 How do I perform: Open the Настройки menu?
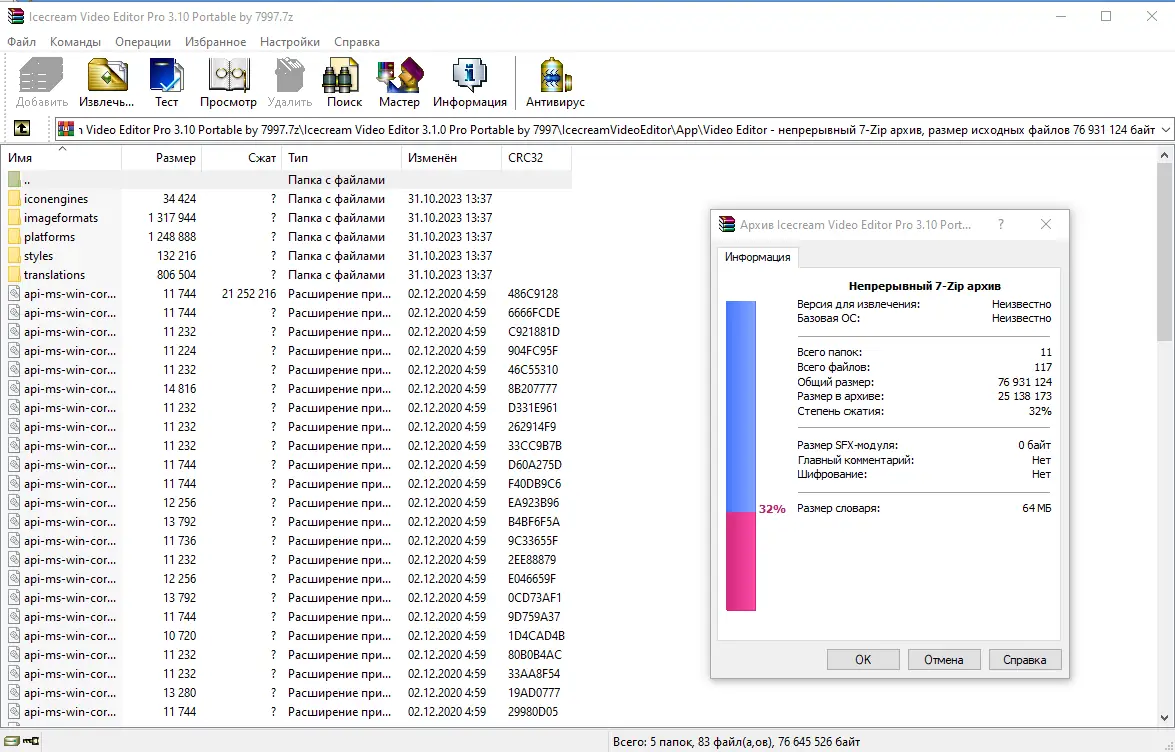[290, 42]
